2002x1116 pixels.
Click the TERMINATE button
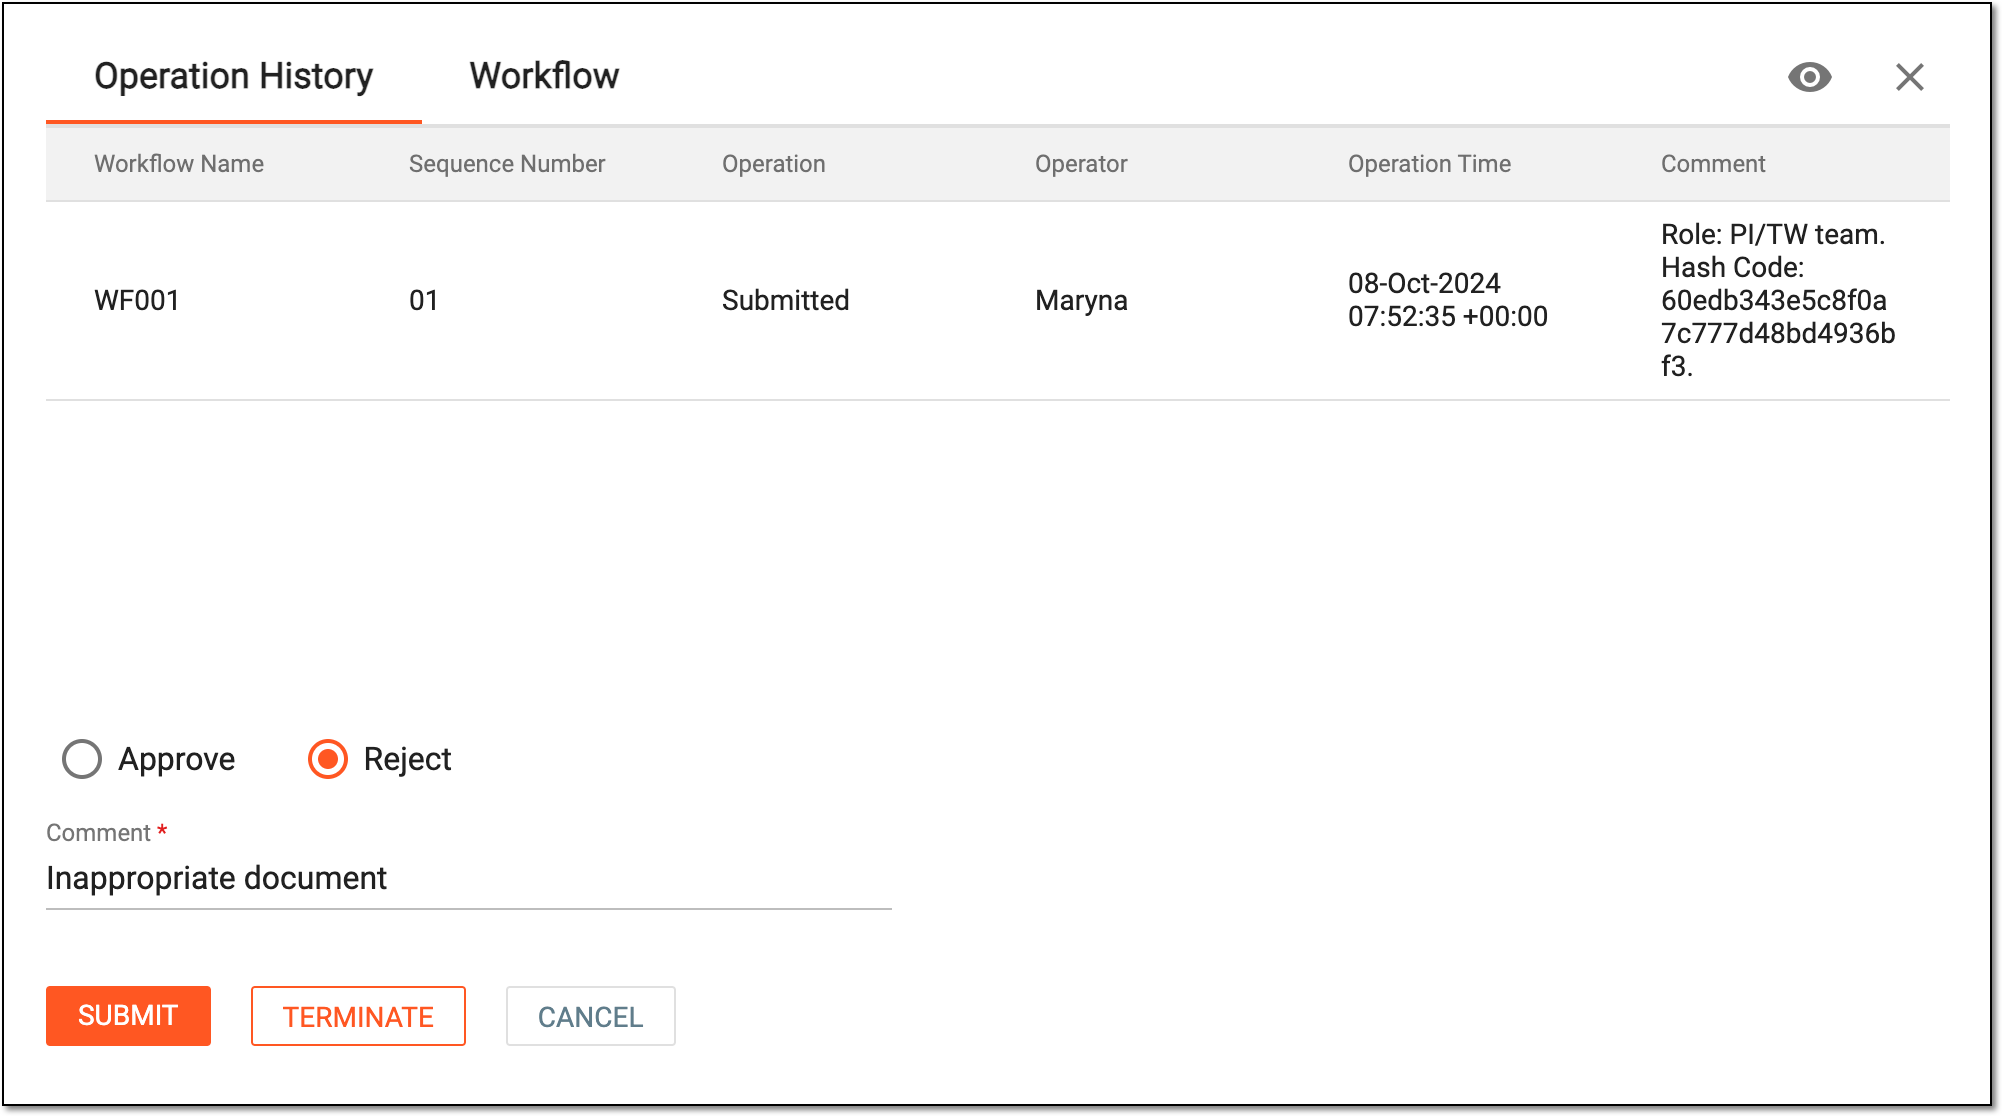pos(358,1016)
